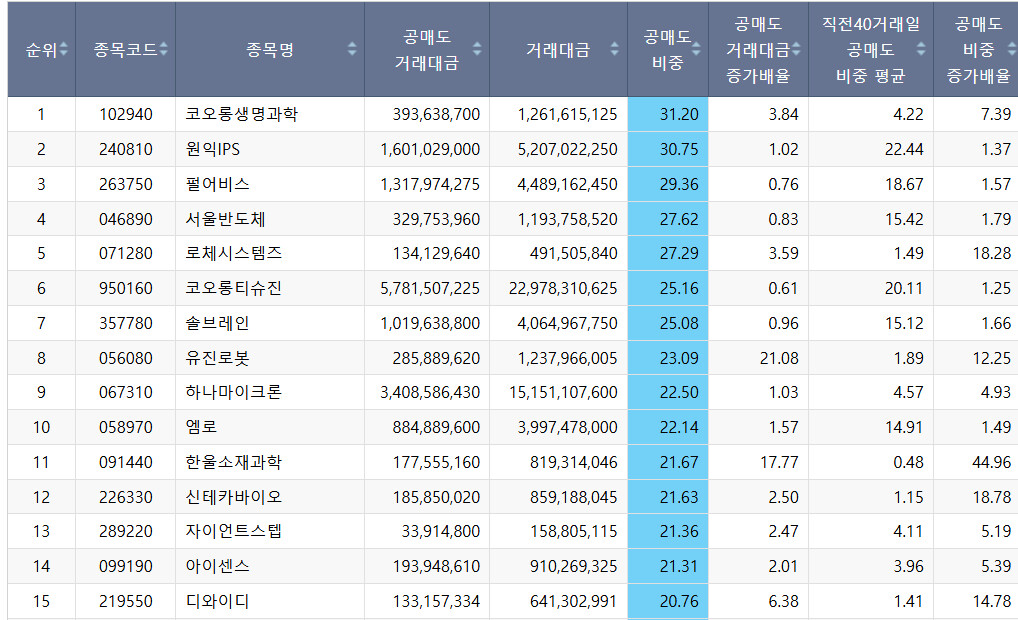Select stock name 코오롱티슈진

click(234, 288)
